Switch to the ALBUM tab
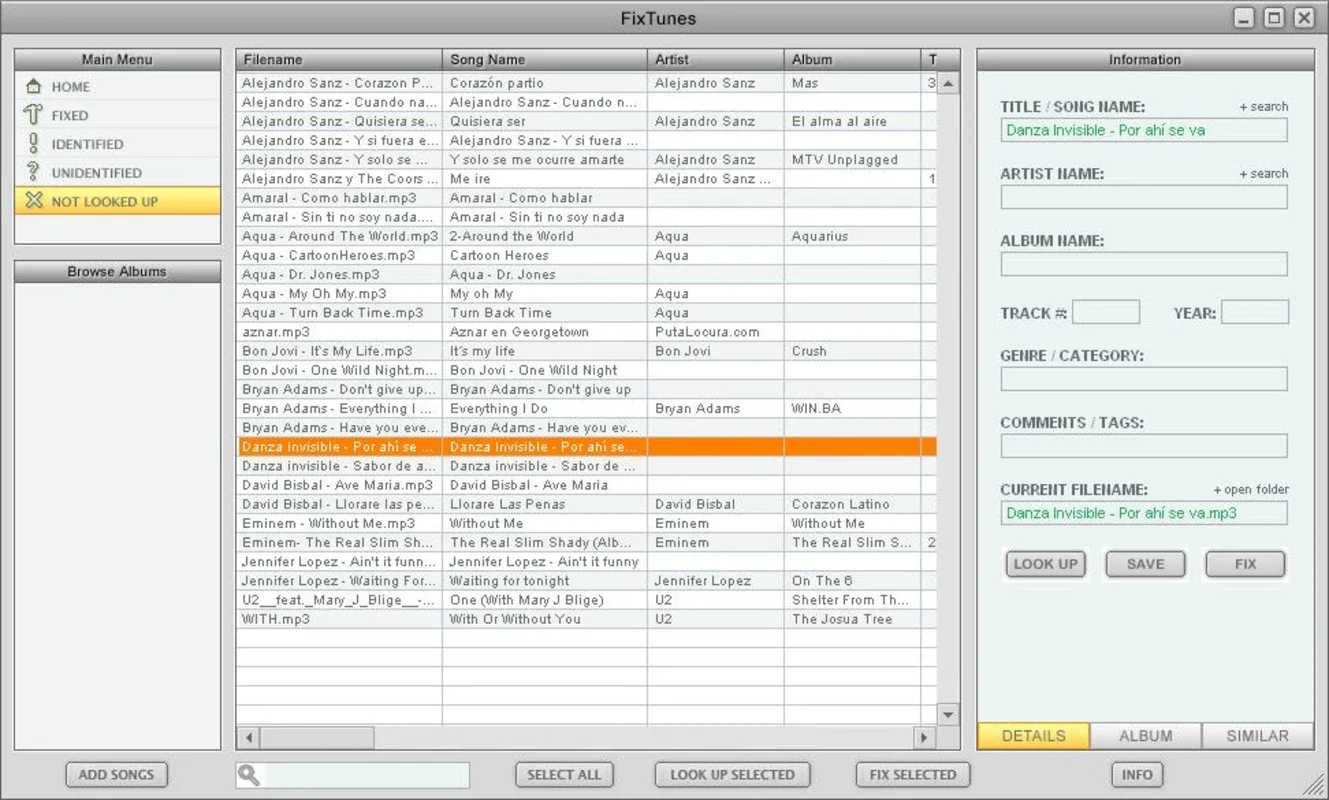This screenshot has height=800, width=1329. (1145, 736)
